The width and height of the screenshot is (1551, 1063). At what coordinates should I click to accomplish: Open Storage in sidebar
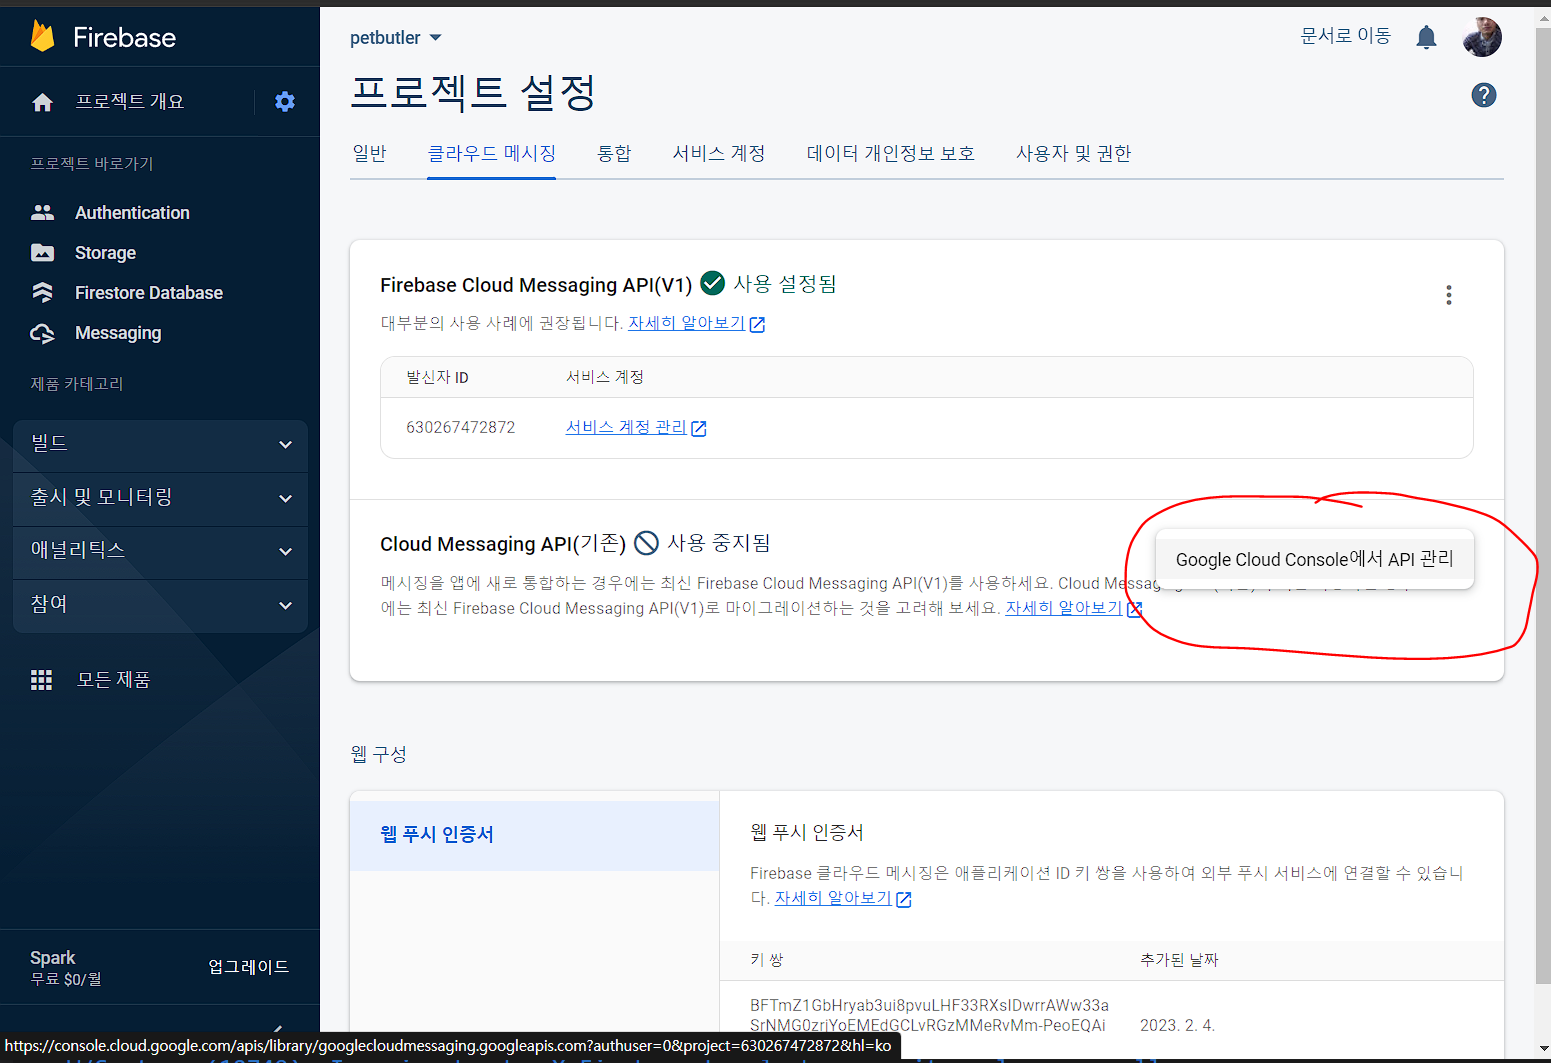pyautogui.click(x=105, y=252)
